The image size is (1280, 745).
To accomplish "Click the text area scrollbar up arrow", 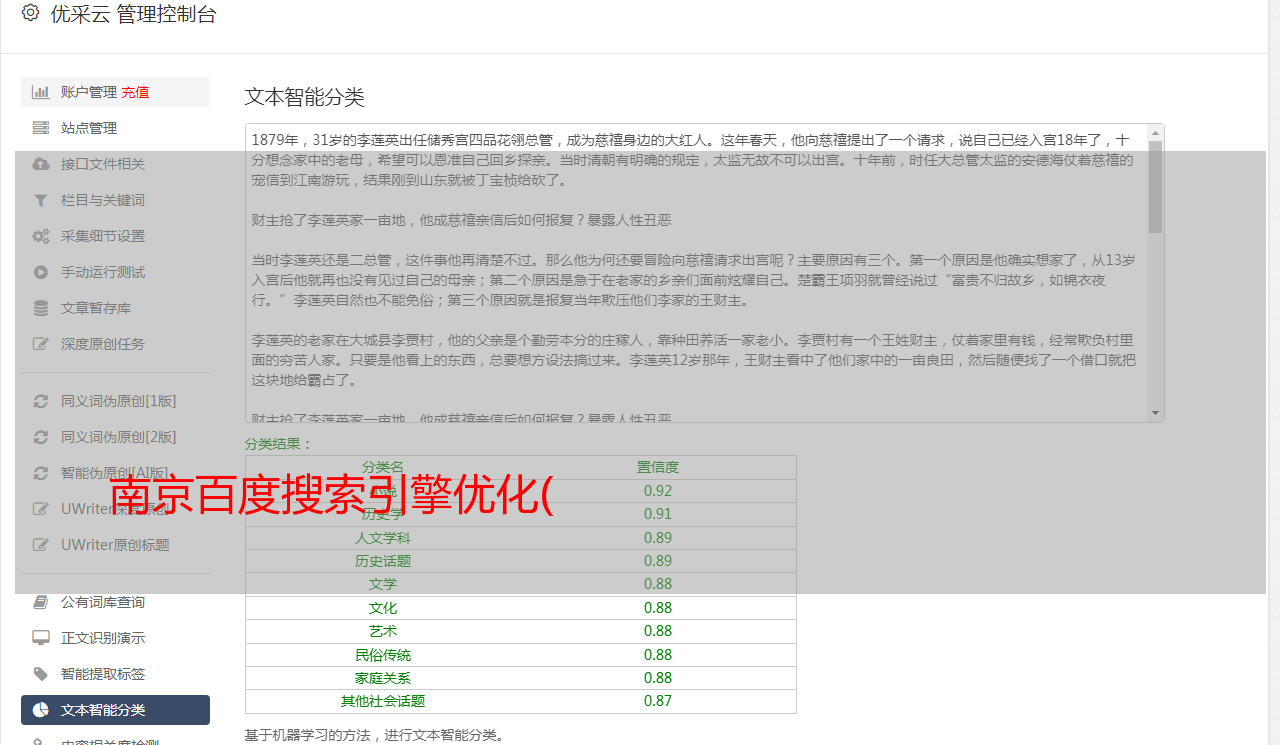I will pyautogui.click(x=1156, y=132).
